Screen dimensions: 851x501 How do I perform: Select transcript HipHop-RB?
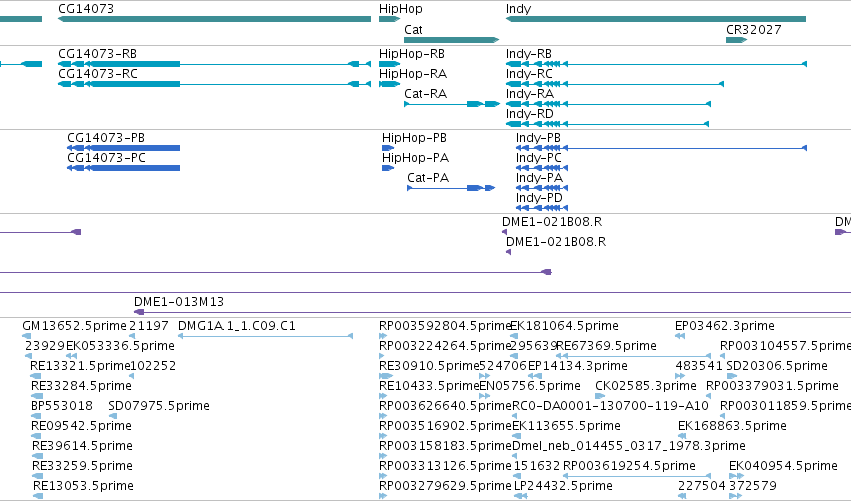[389, 64]
